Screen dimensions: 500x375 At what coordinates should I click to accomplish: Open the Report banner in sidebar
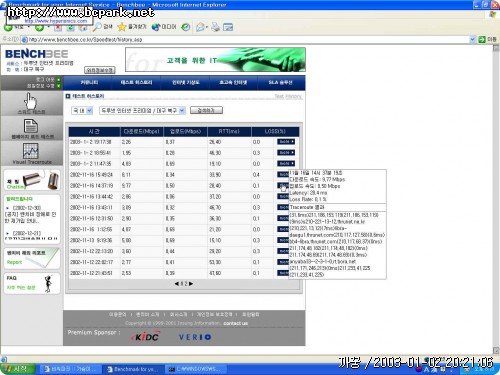tap(32, 258)
